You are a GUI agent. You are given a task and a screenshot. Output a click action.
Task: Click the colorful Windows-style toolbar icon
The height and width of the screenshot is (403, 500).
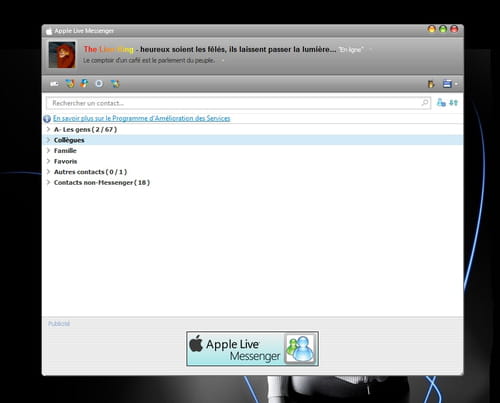(84, 83)
